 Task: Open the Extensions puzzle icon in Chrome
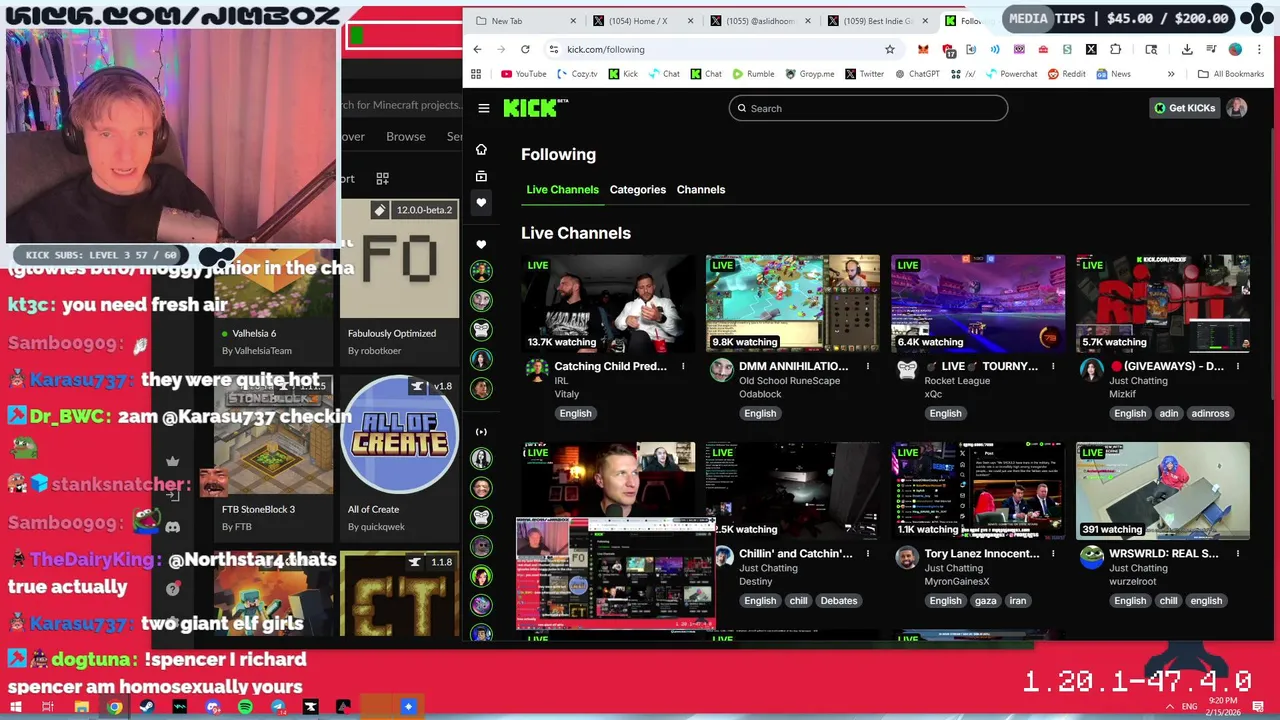(x=1116, y=49)
